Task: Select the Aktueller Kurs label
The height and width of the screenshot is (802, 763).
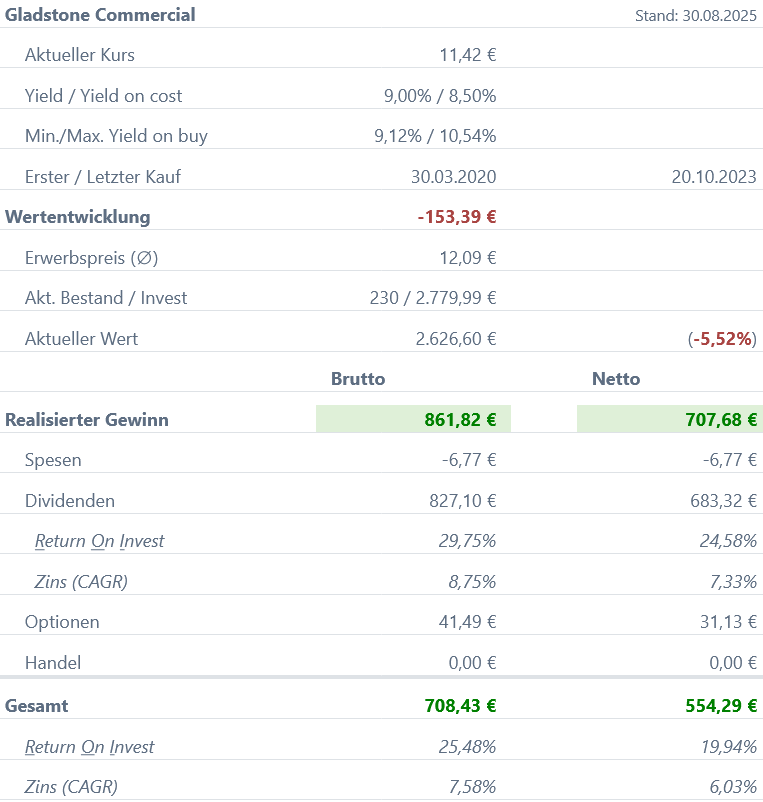Action: coord(80,55)
